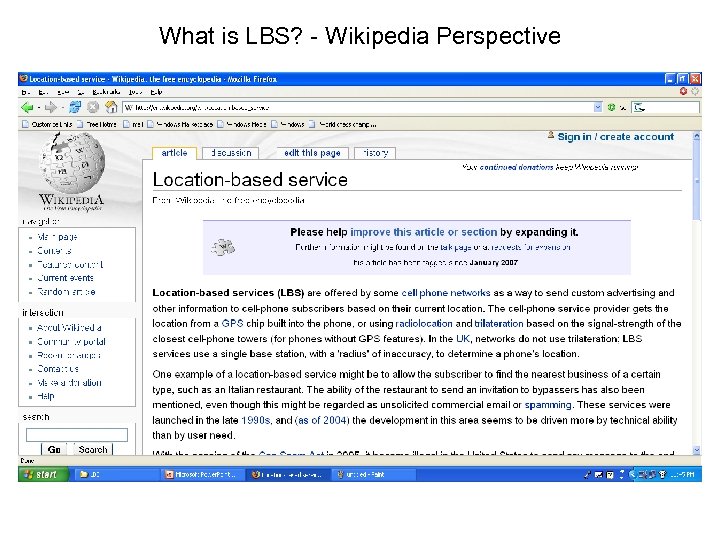The width and height of the screenshot is (720, 540).
Task: Follow the UK link in article
Action: point(463,339)
